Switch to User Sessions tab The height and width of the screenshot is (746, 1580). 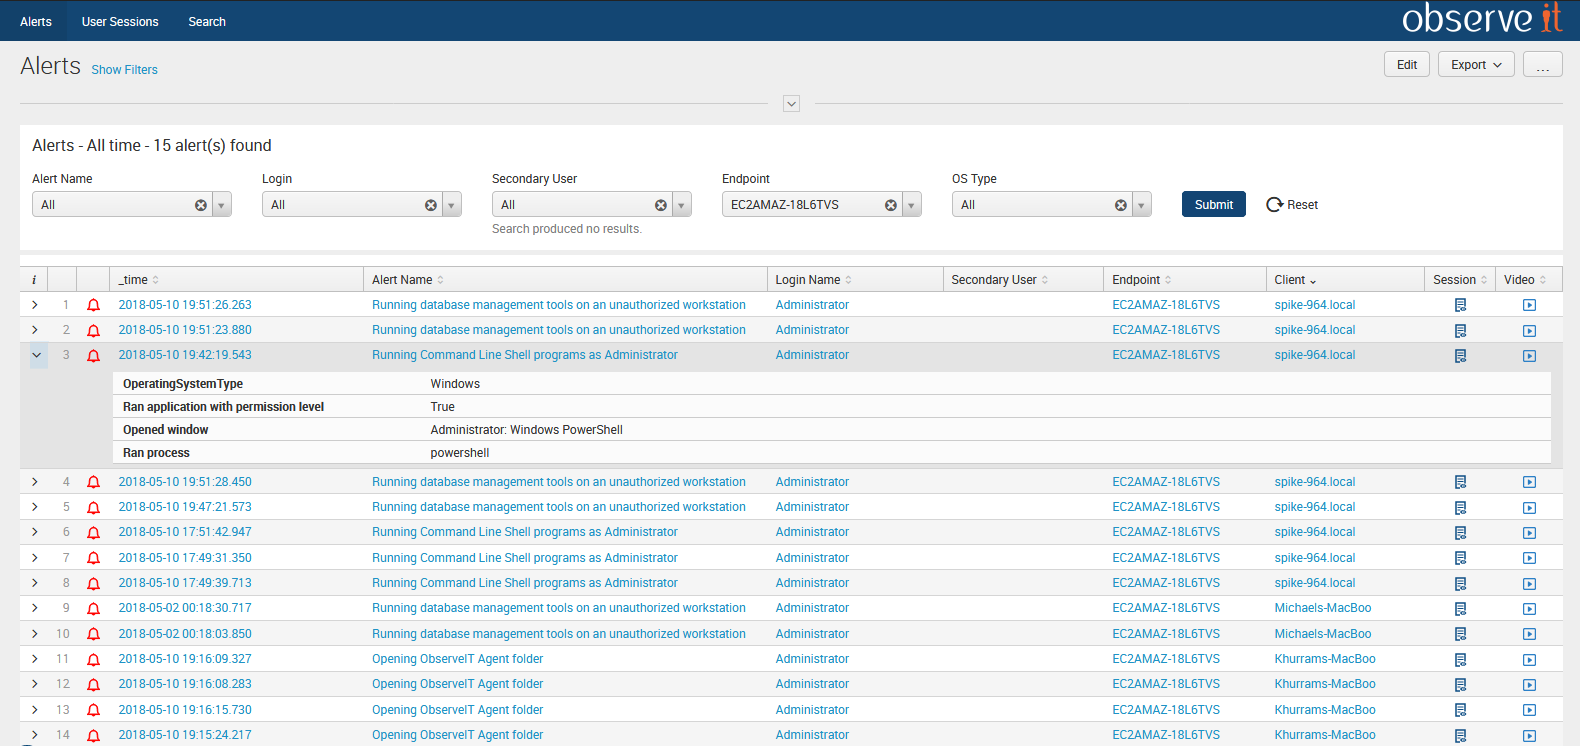120,21
